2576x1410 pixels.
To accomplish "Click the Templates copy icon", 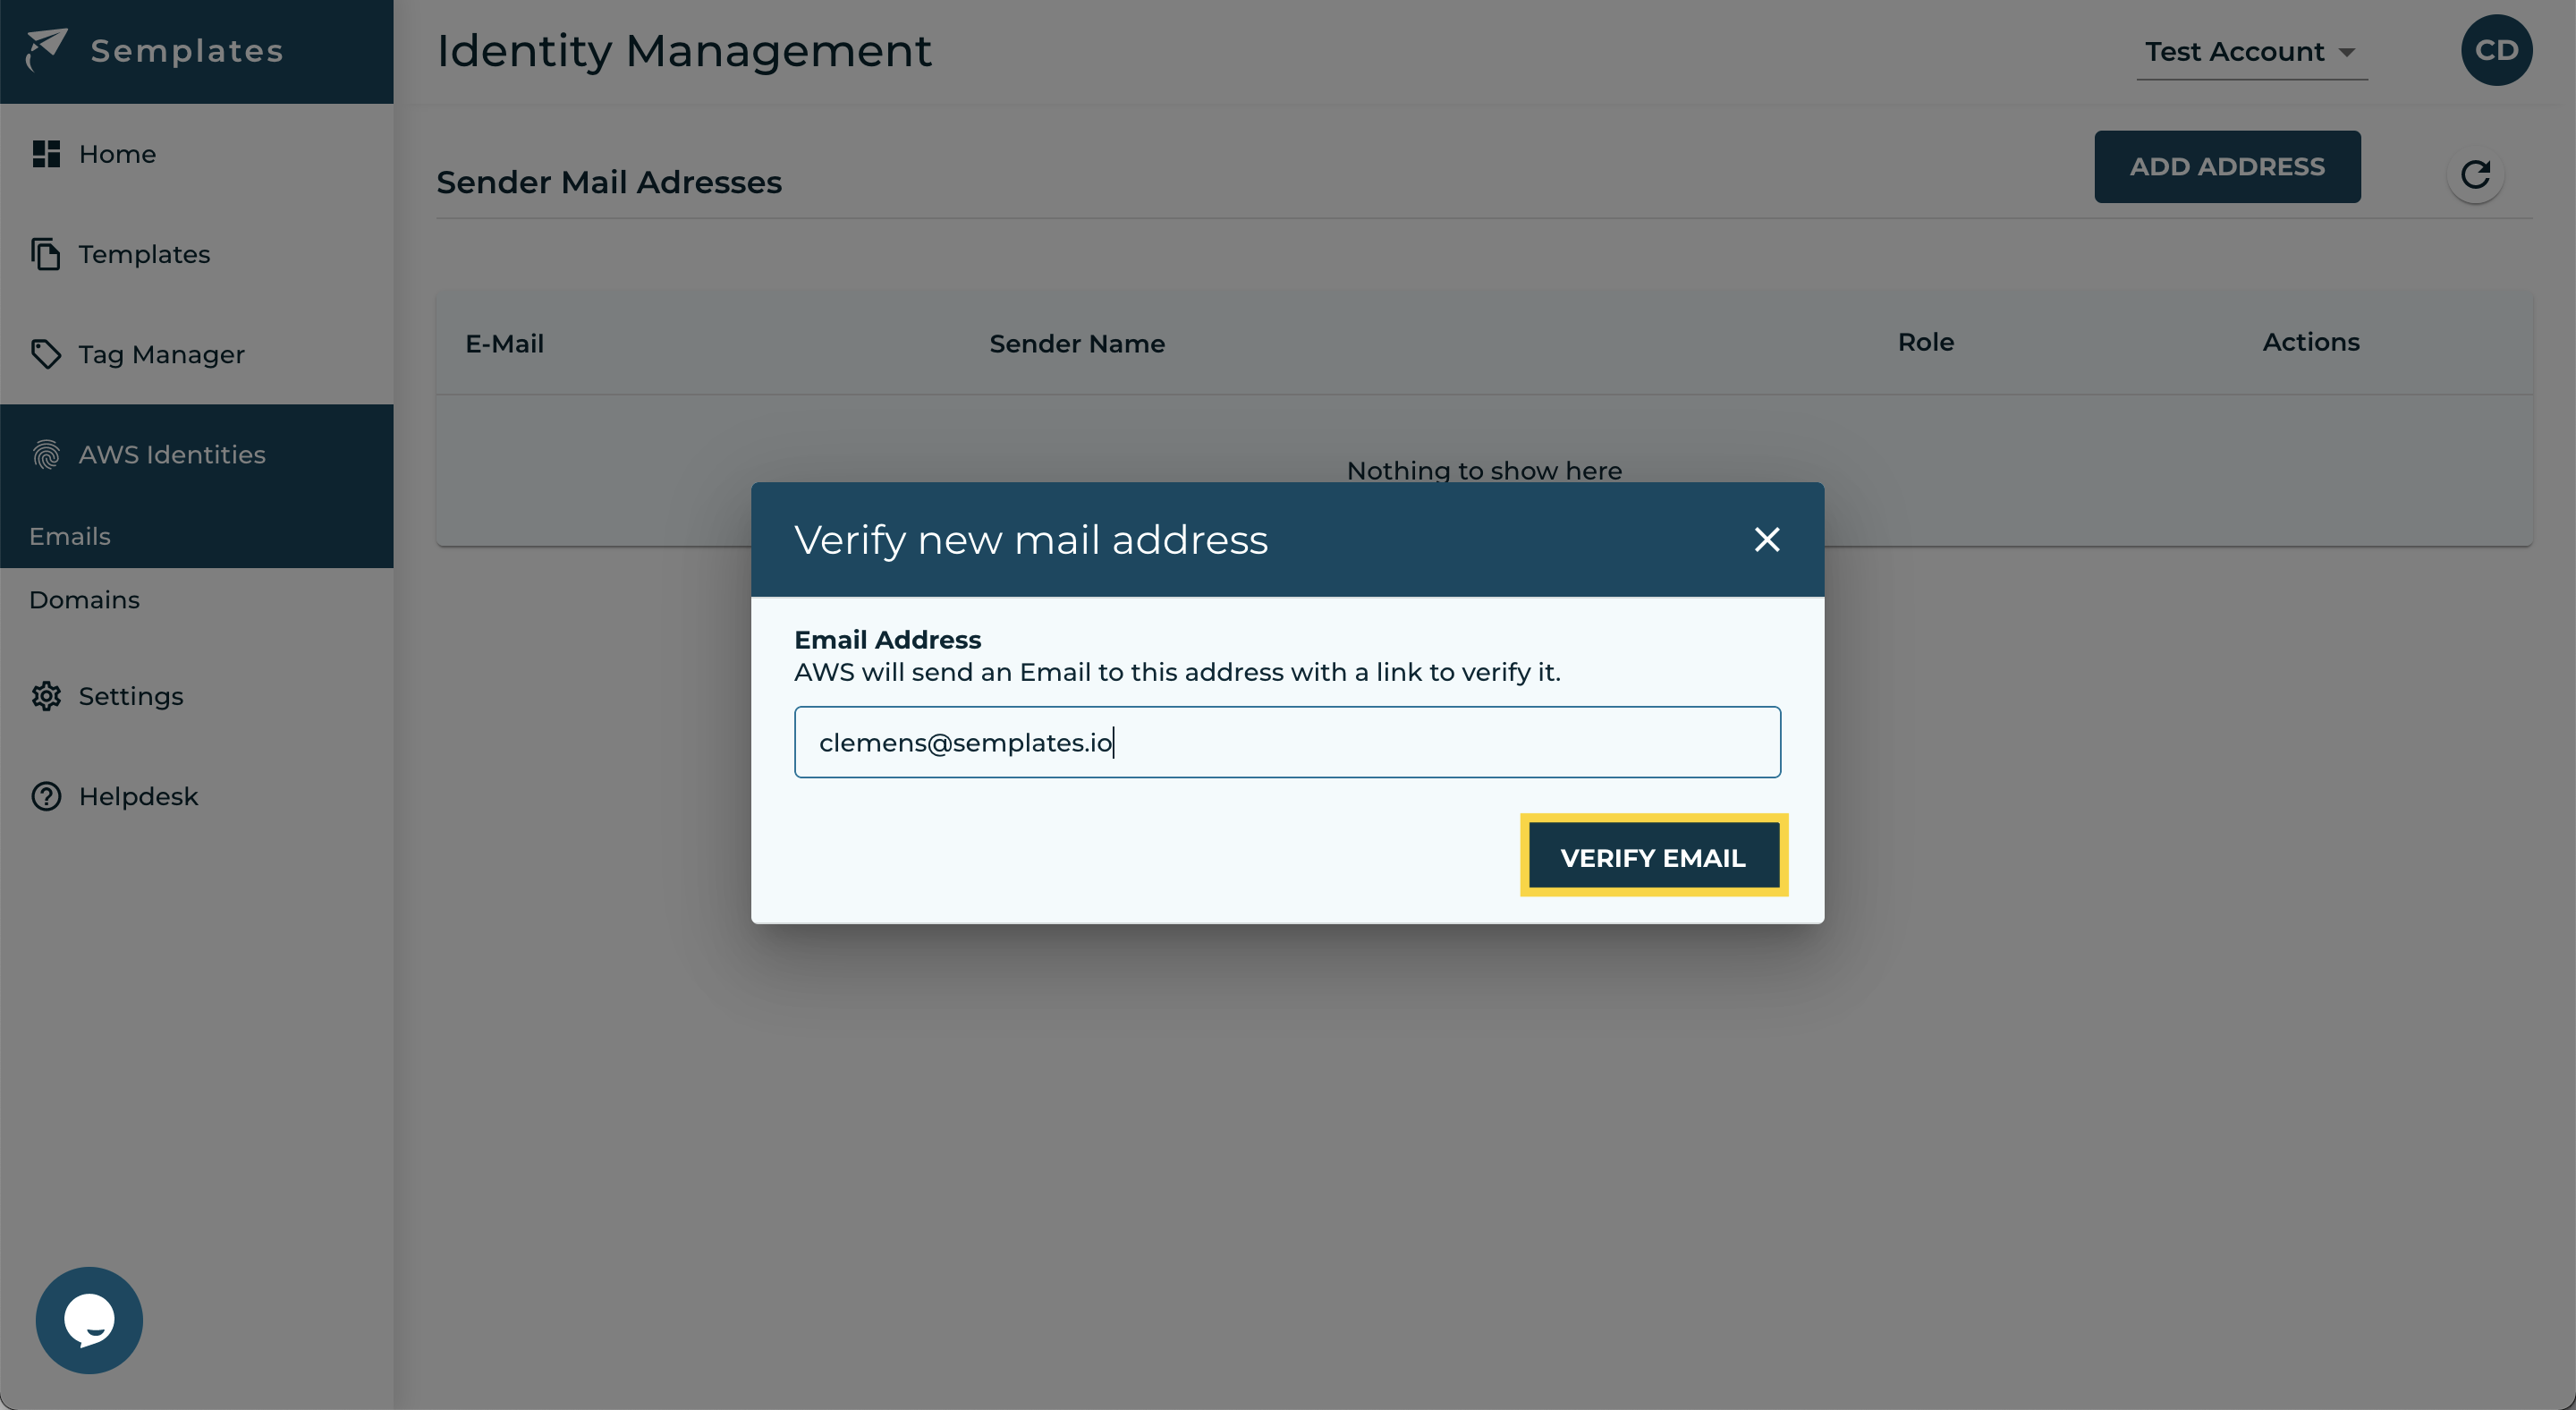I will point(46,254).
